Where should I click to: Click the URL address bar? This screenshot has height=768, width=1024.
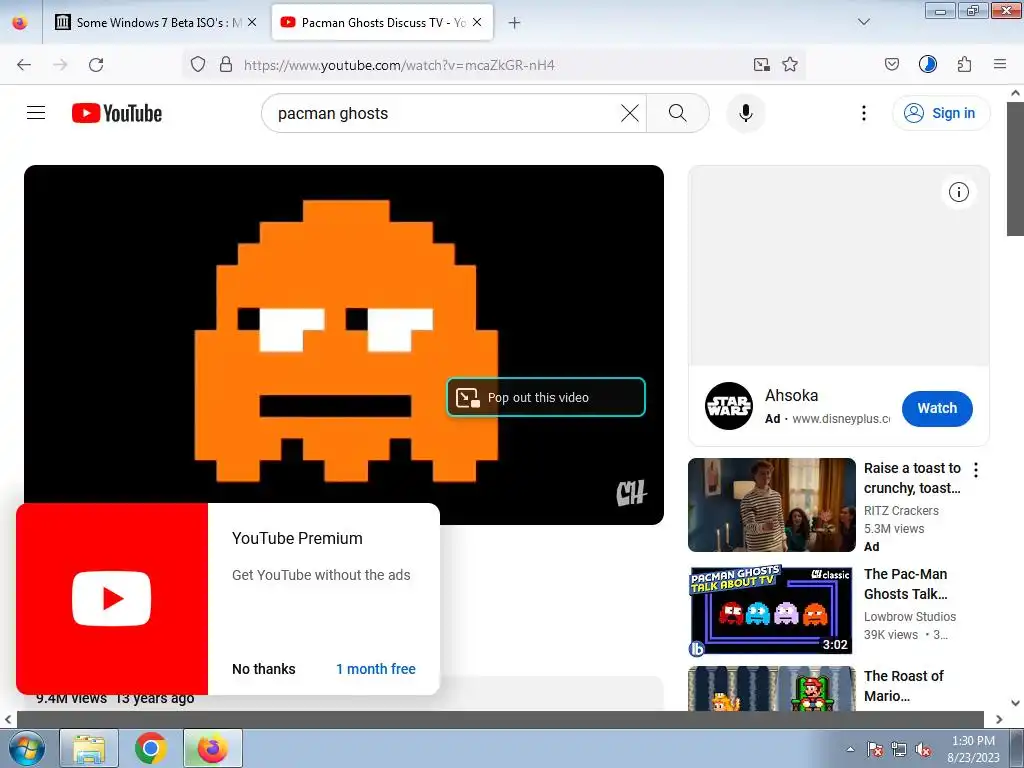coord(493,65)
